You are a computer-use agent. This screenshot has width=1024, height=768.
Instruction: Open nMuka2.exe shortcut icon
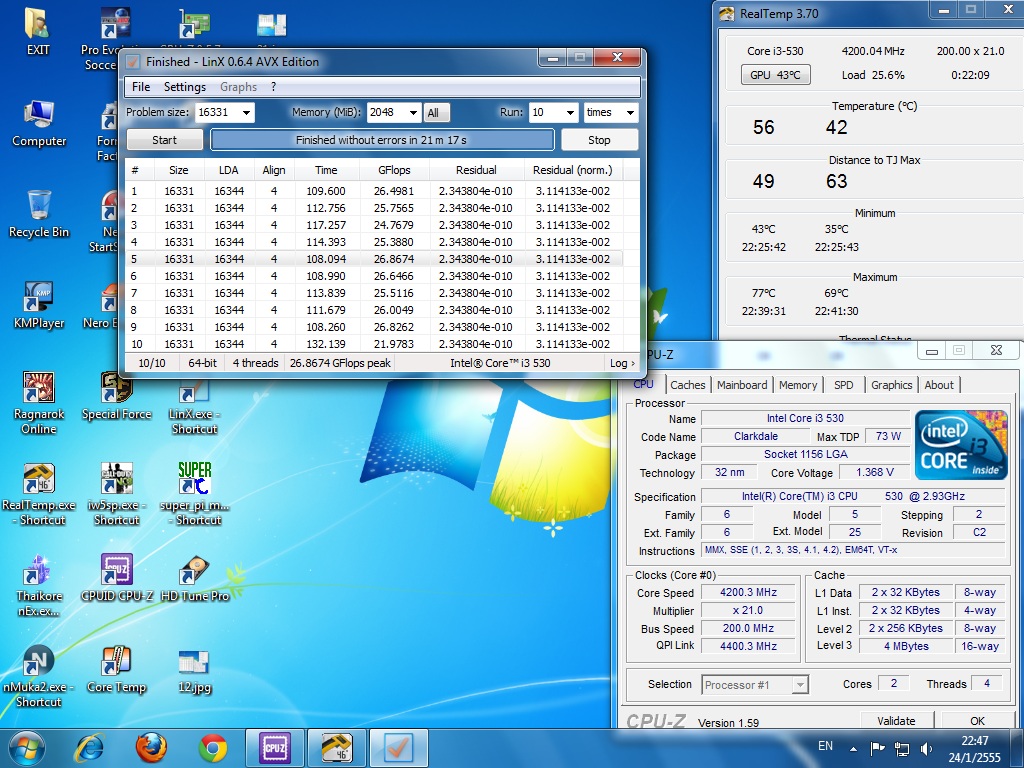(39, 677)
